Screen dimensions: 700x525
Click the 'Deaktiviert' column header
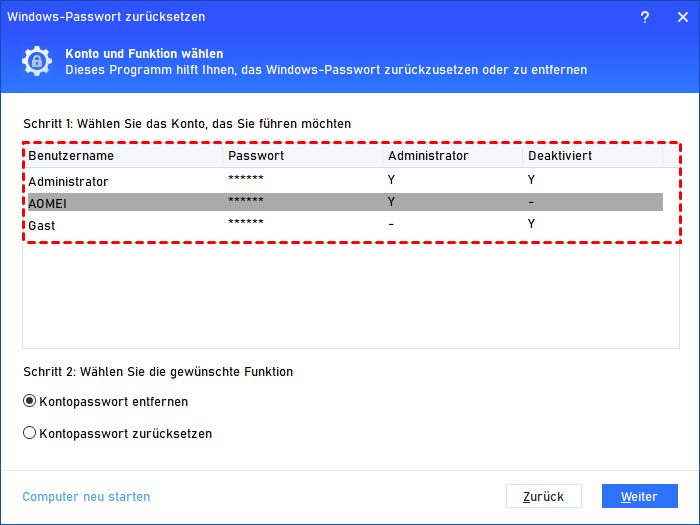[560, 156]
